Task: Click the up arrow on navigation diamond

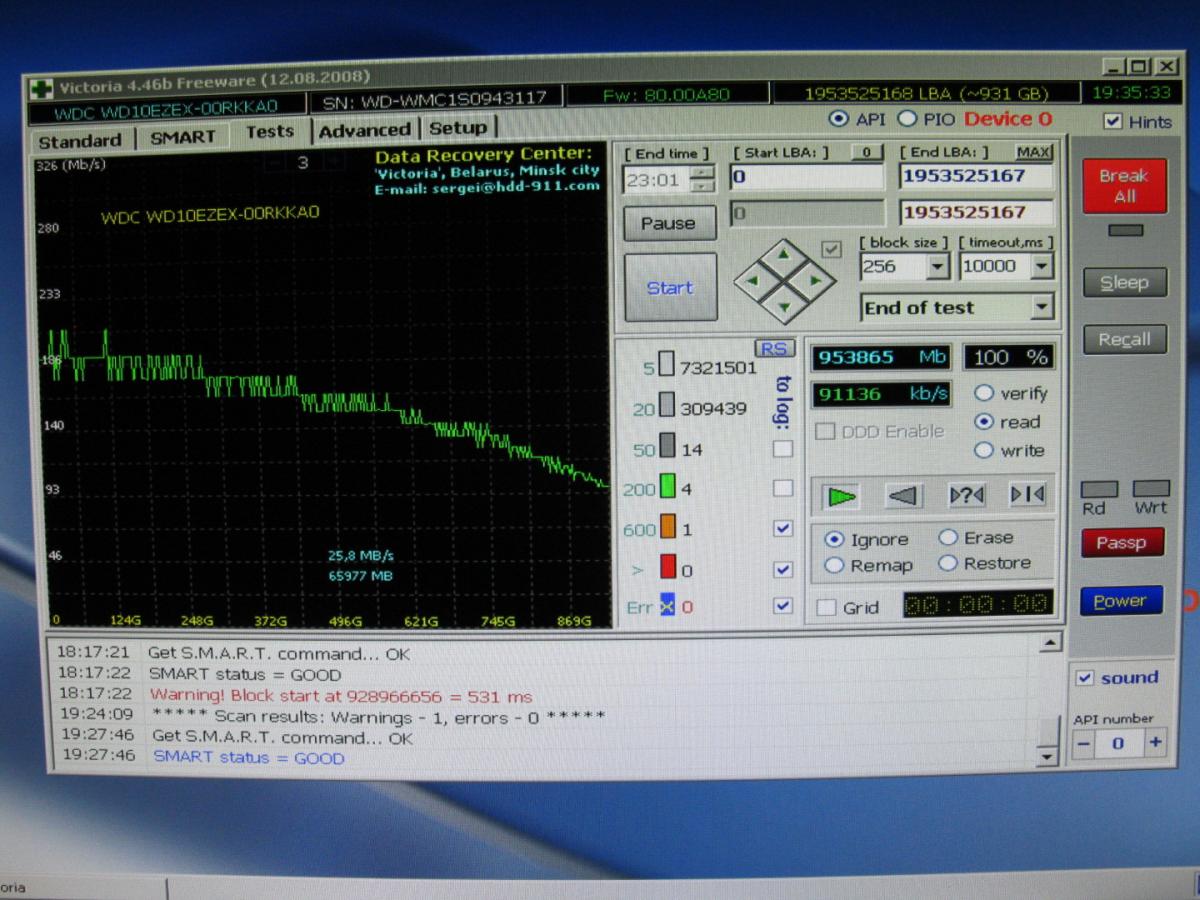Action: click(x=784, y=254)
